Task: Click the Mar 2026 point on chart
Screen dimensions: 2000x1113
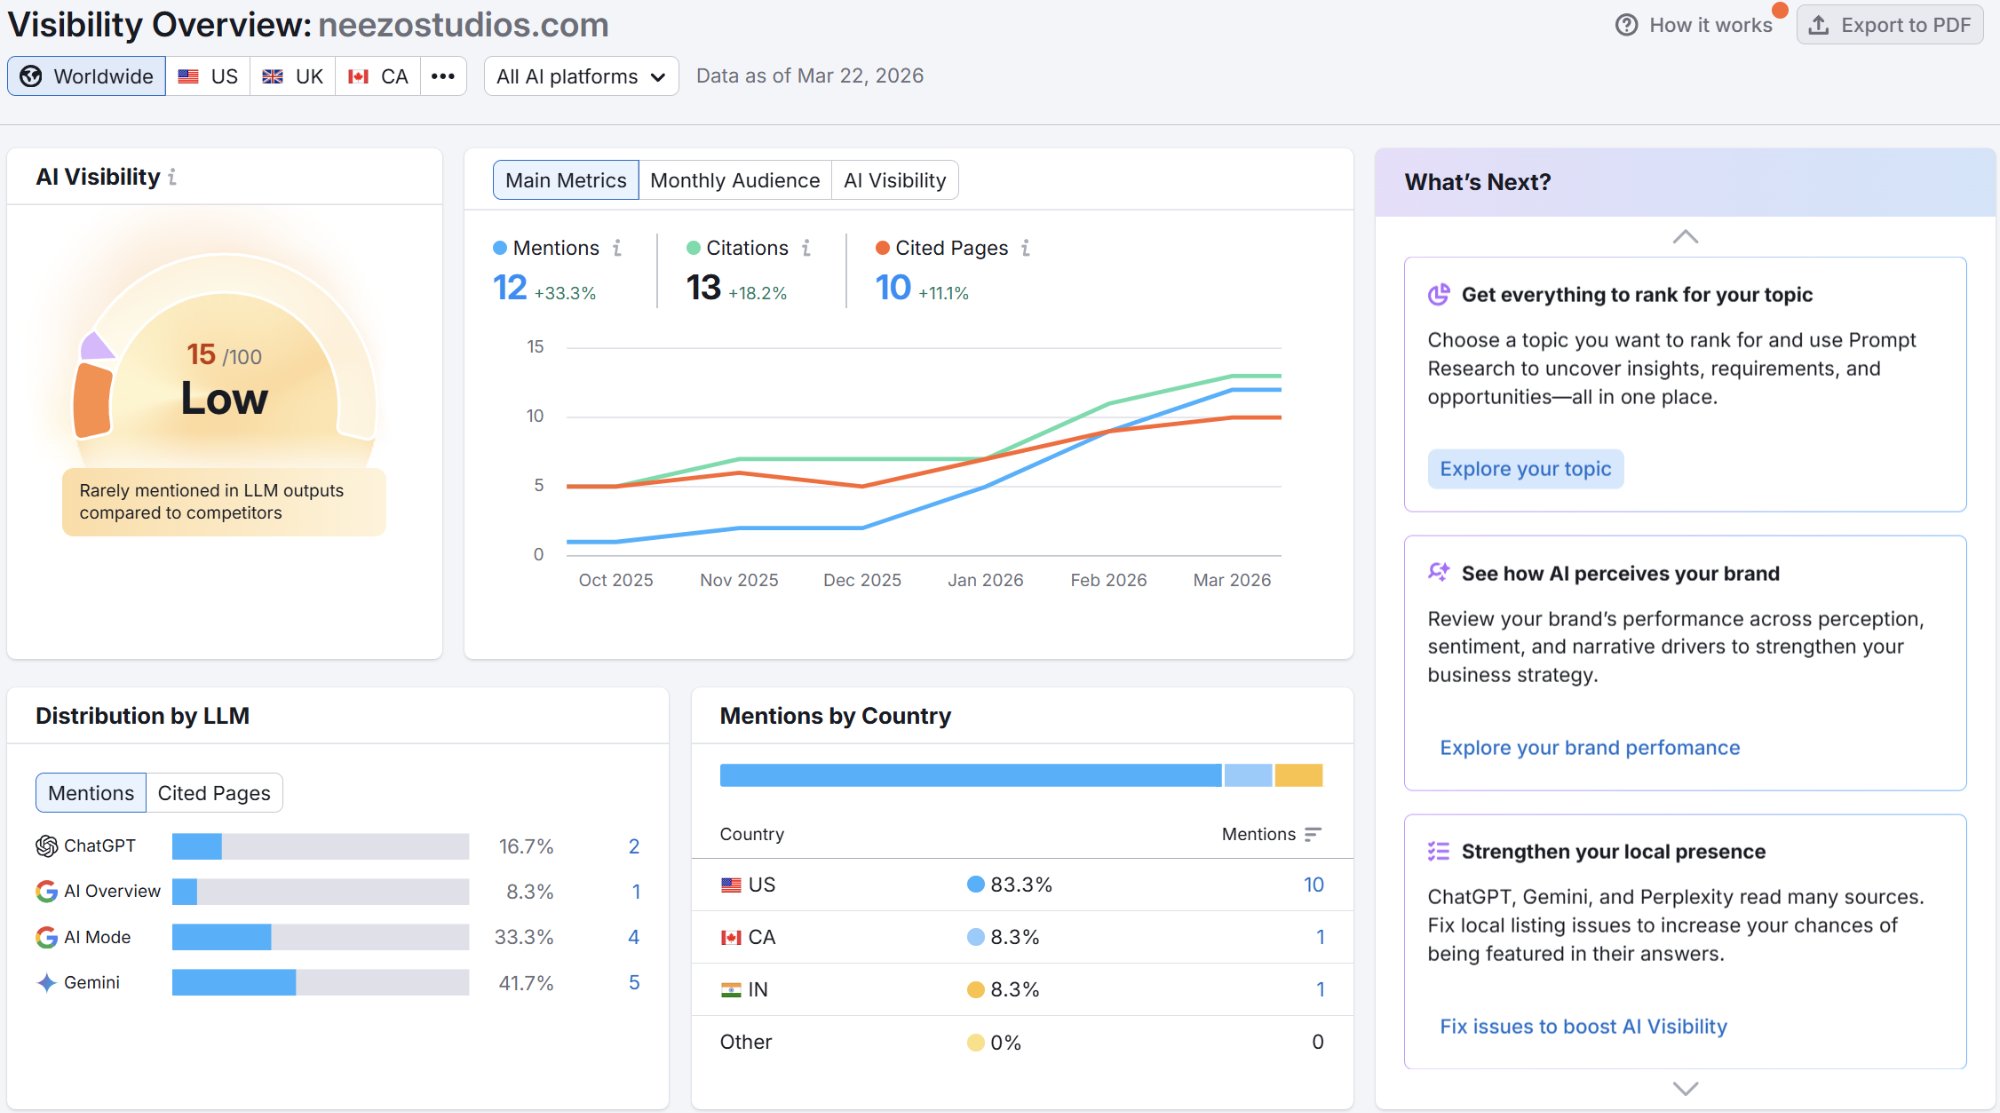Action: click(x=1232, y=390)
